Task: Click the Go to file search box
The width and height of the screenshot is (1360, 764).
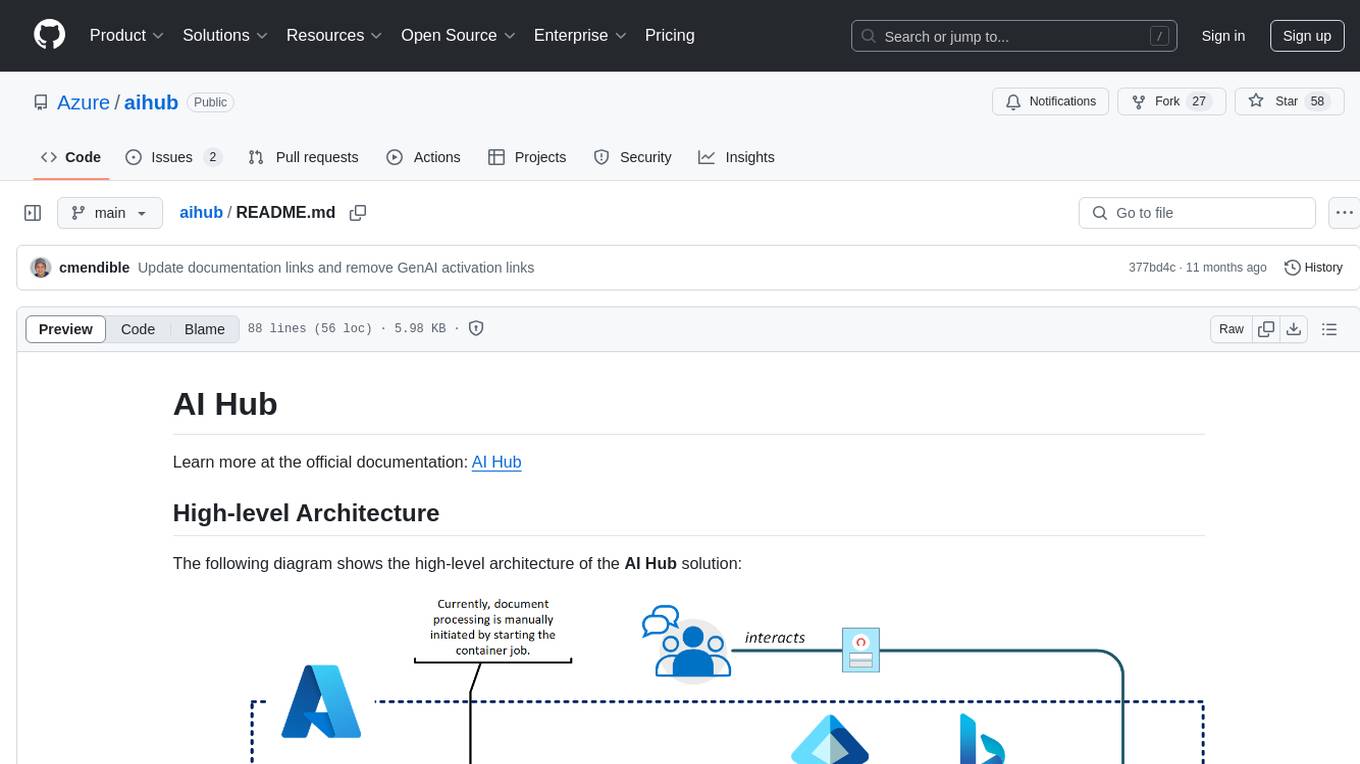Action: pyautogui.click(x=1197, y=213)
